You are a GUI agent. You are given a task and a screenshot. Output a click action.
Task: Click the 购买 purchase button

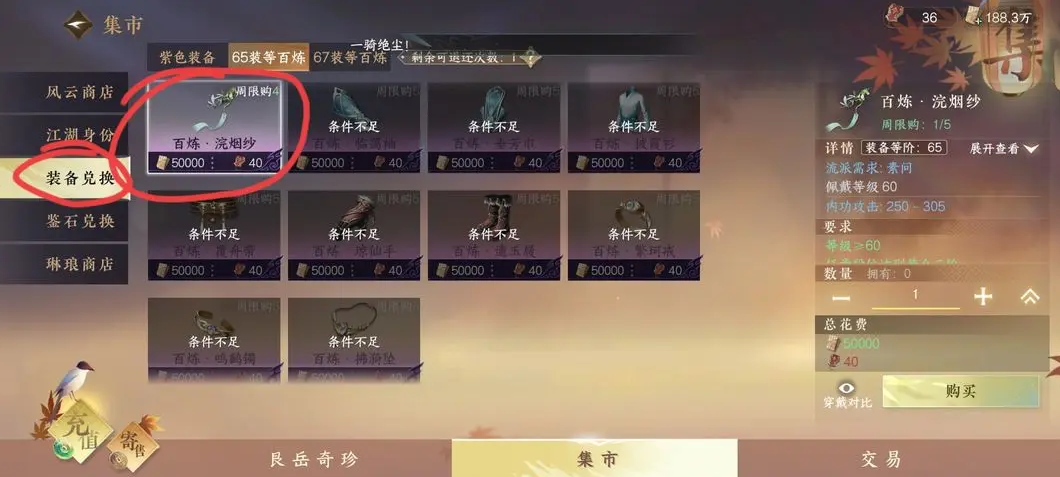point(961,392)
